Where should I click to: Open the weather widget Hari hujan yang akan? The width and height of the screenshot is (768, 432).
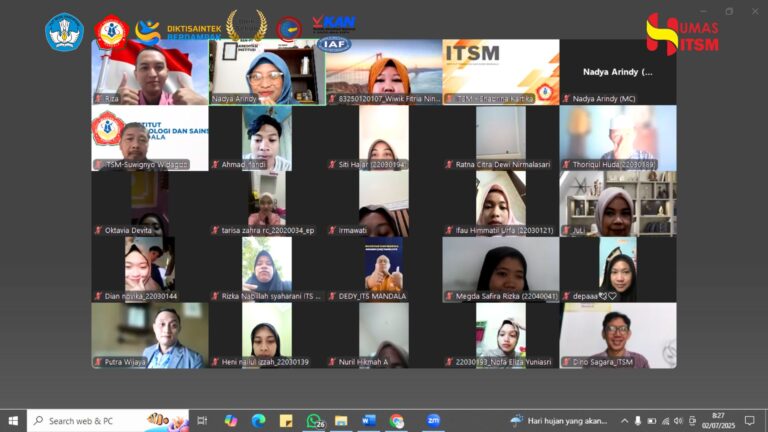[559, 421]
